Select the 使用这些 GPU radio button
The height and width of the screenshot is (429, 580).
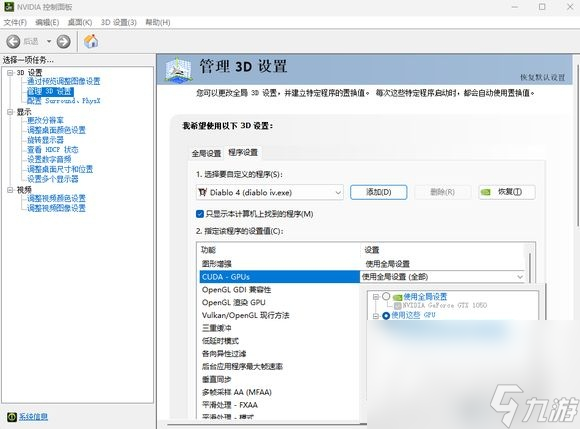(386, 315)
